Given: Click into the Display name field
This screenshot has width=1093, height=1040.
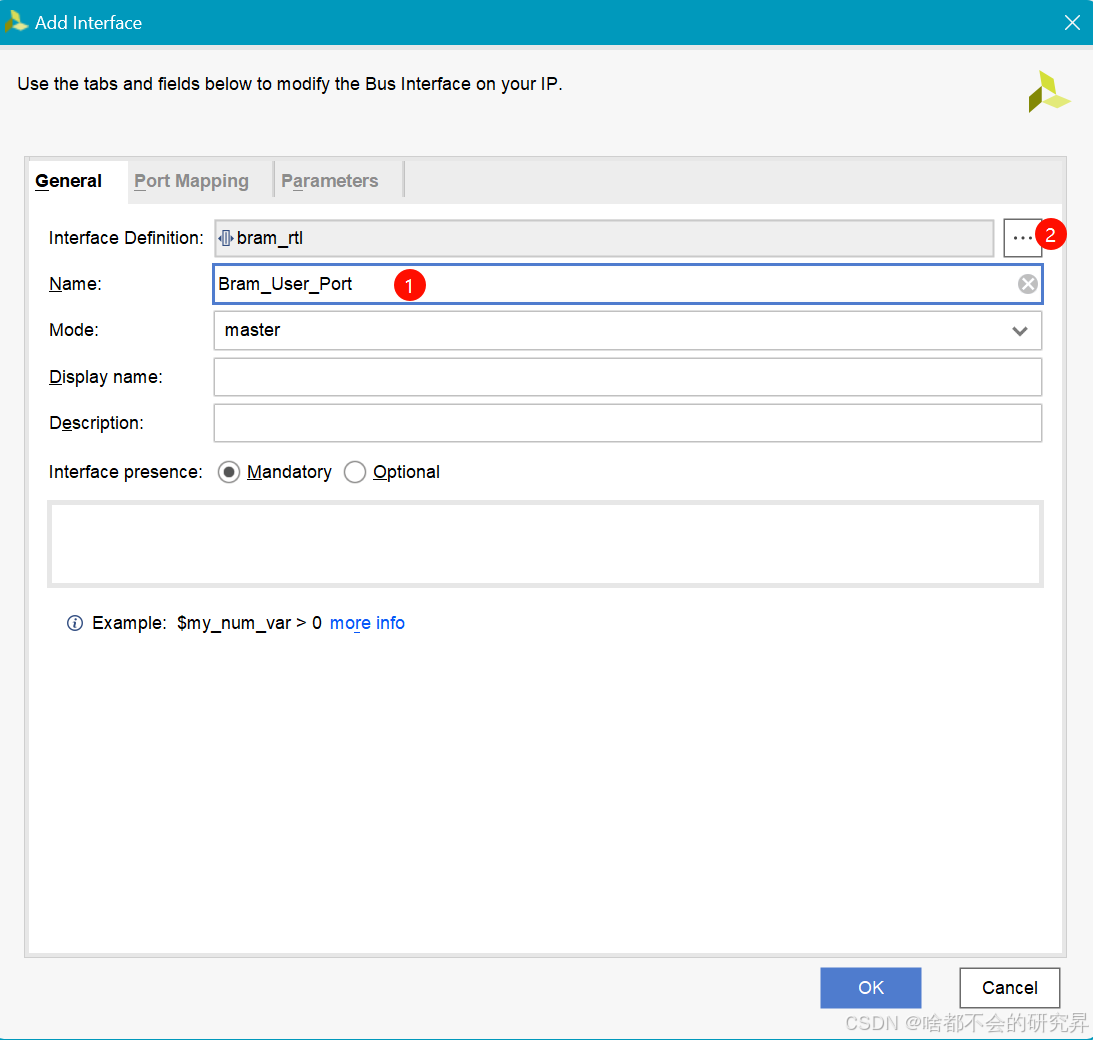Looking at the screenshot, I should pos(627,377).
